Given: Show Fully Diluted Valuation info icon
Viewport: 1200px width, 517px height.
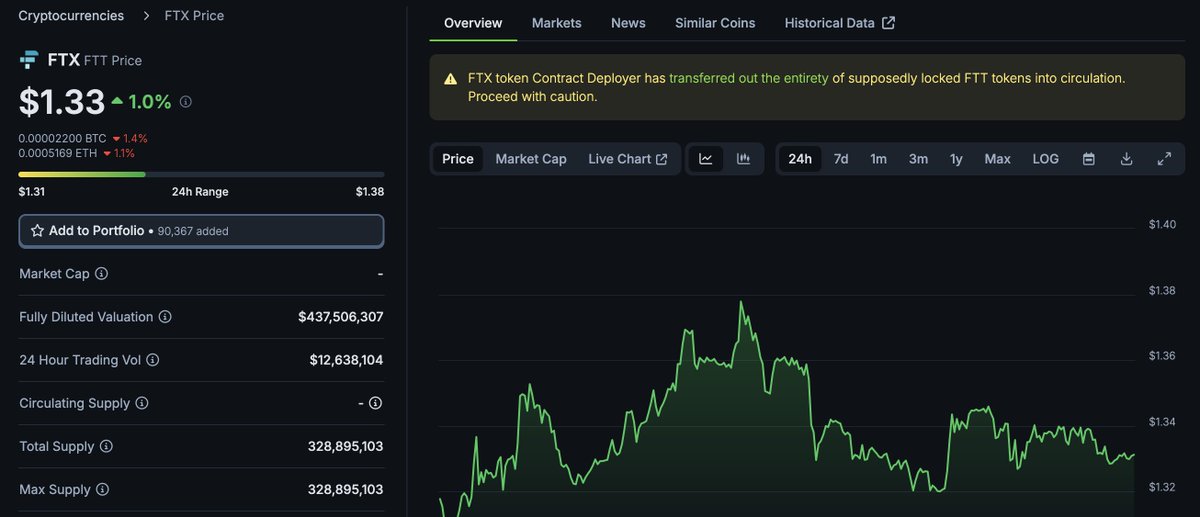Looking at the screenshot, I should tap(165, 317).
